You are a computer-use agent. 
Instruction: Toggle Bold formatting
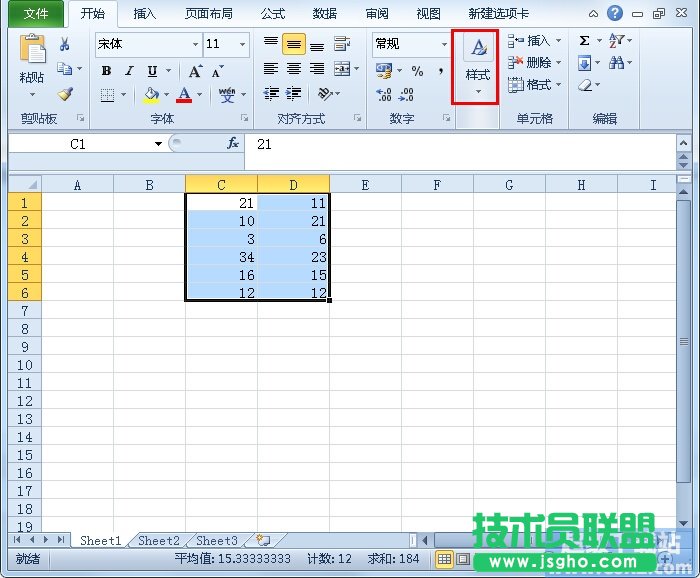click(106, 71)
